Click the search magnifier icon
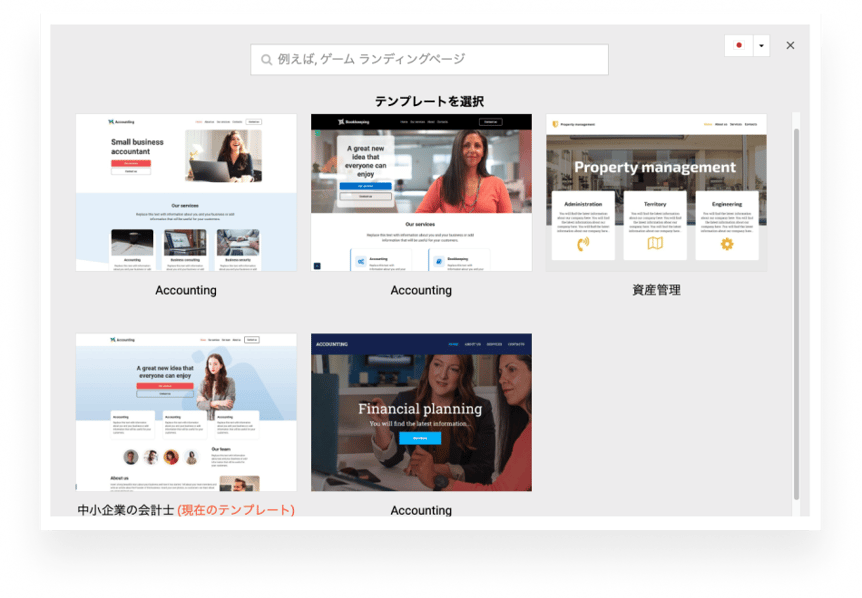This screenshot has width=862, height=598. (264, 59)
